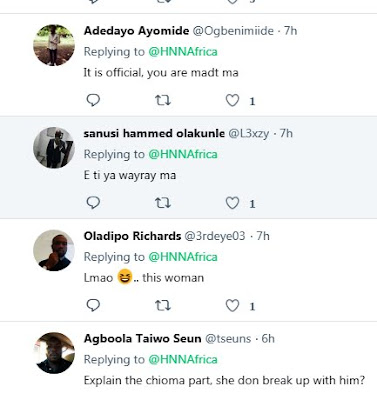Open the 6h timestamp on Agboola's tweet

[x=268, y=339]
